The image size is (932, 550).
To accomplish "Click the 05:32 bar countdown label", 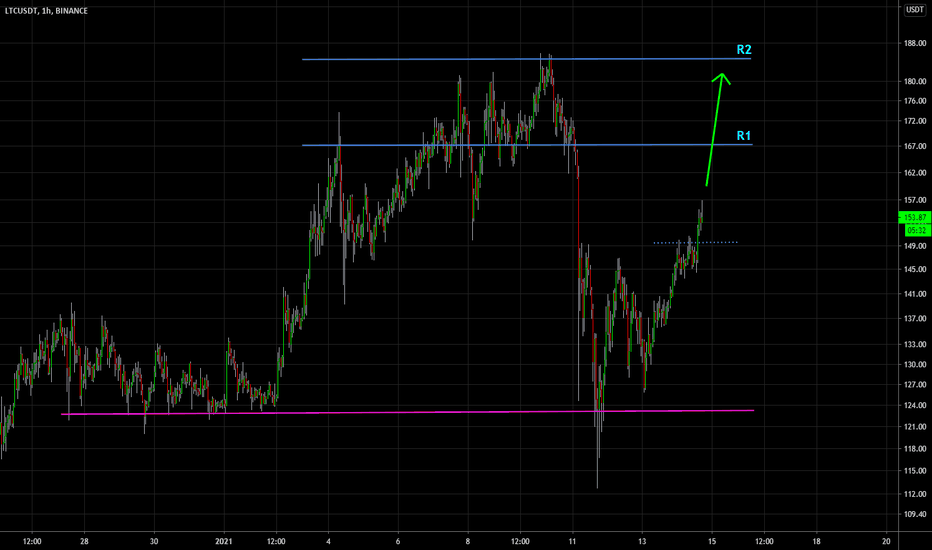I will click(x=917, y=230).
